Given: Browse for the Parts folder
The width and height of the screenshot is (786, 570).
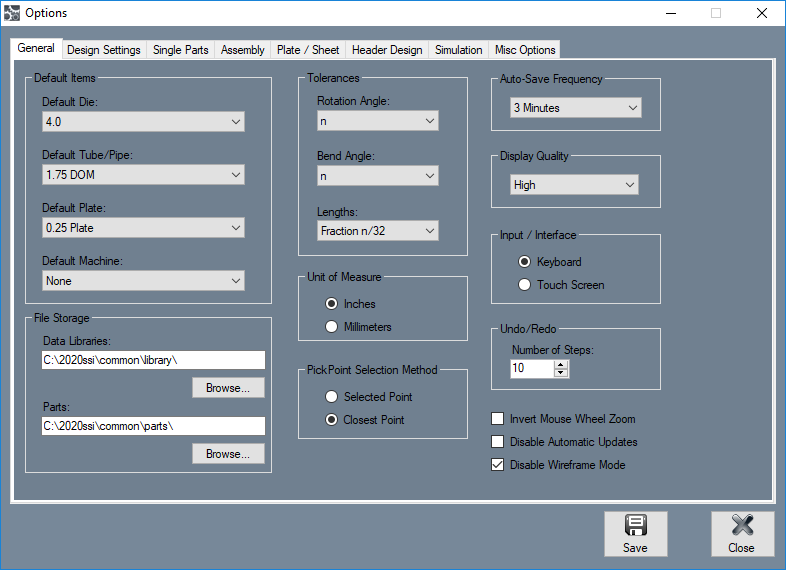Looking at the screenshot, I should (228, 454).
